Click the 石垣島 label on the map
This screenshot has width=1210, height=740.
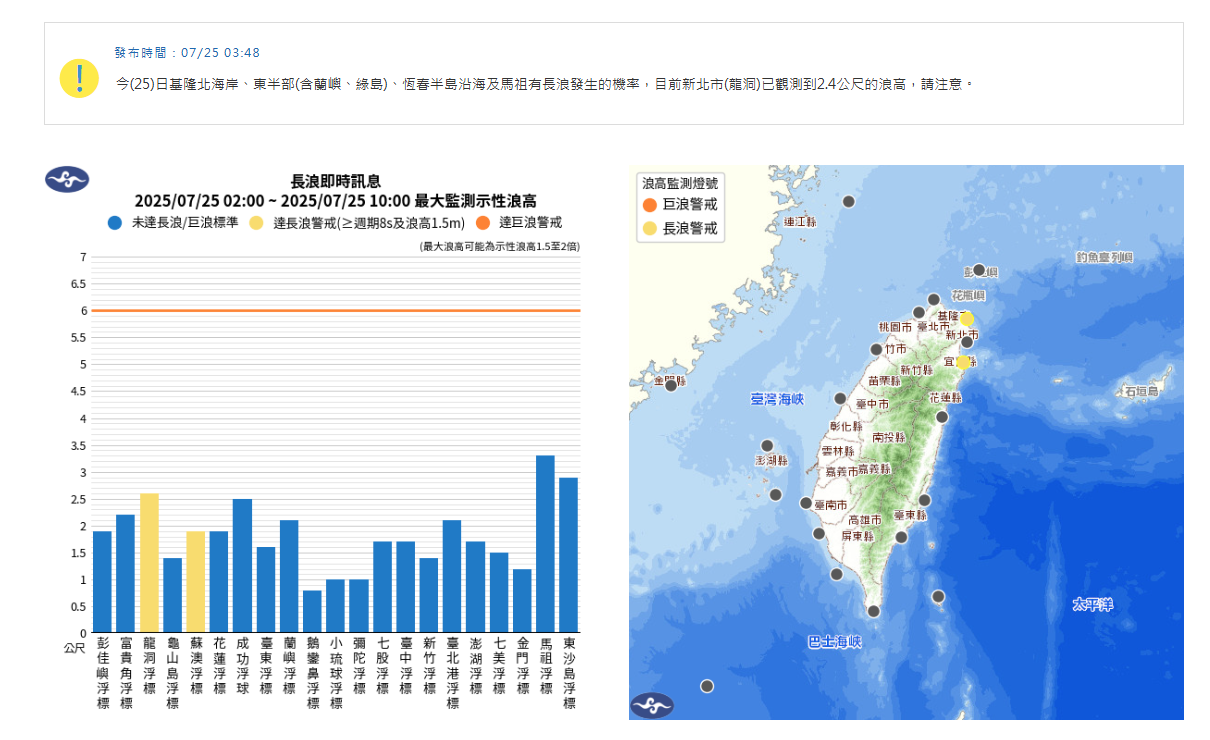(1141, 391)
